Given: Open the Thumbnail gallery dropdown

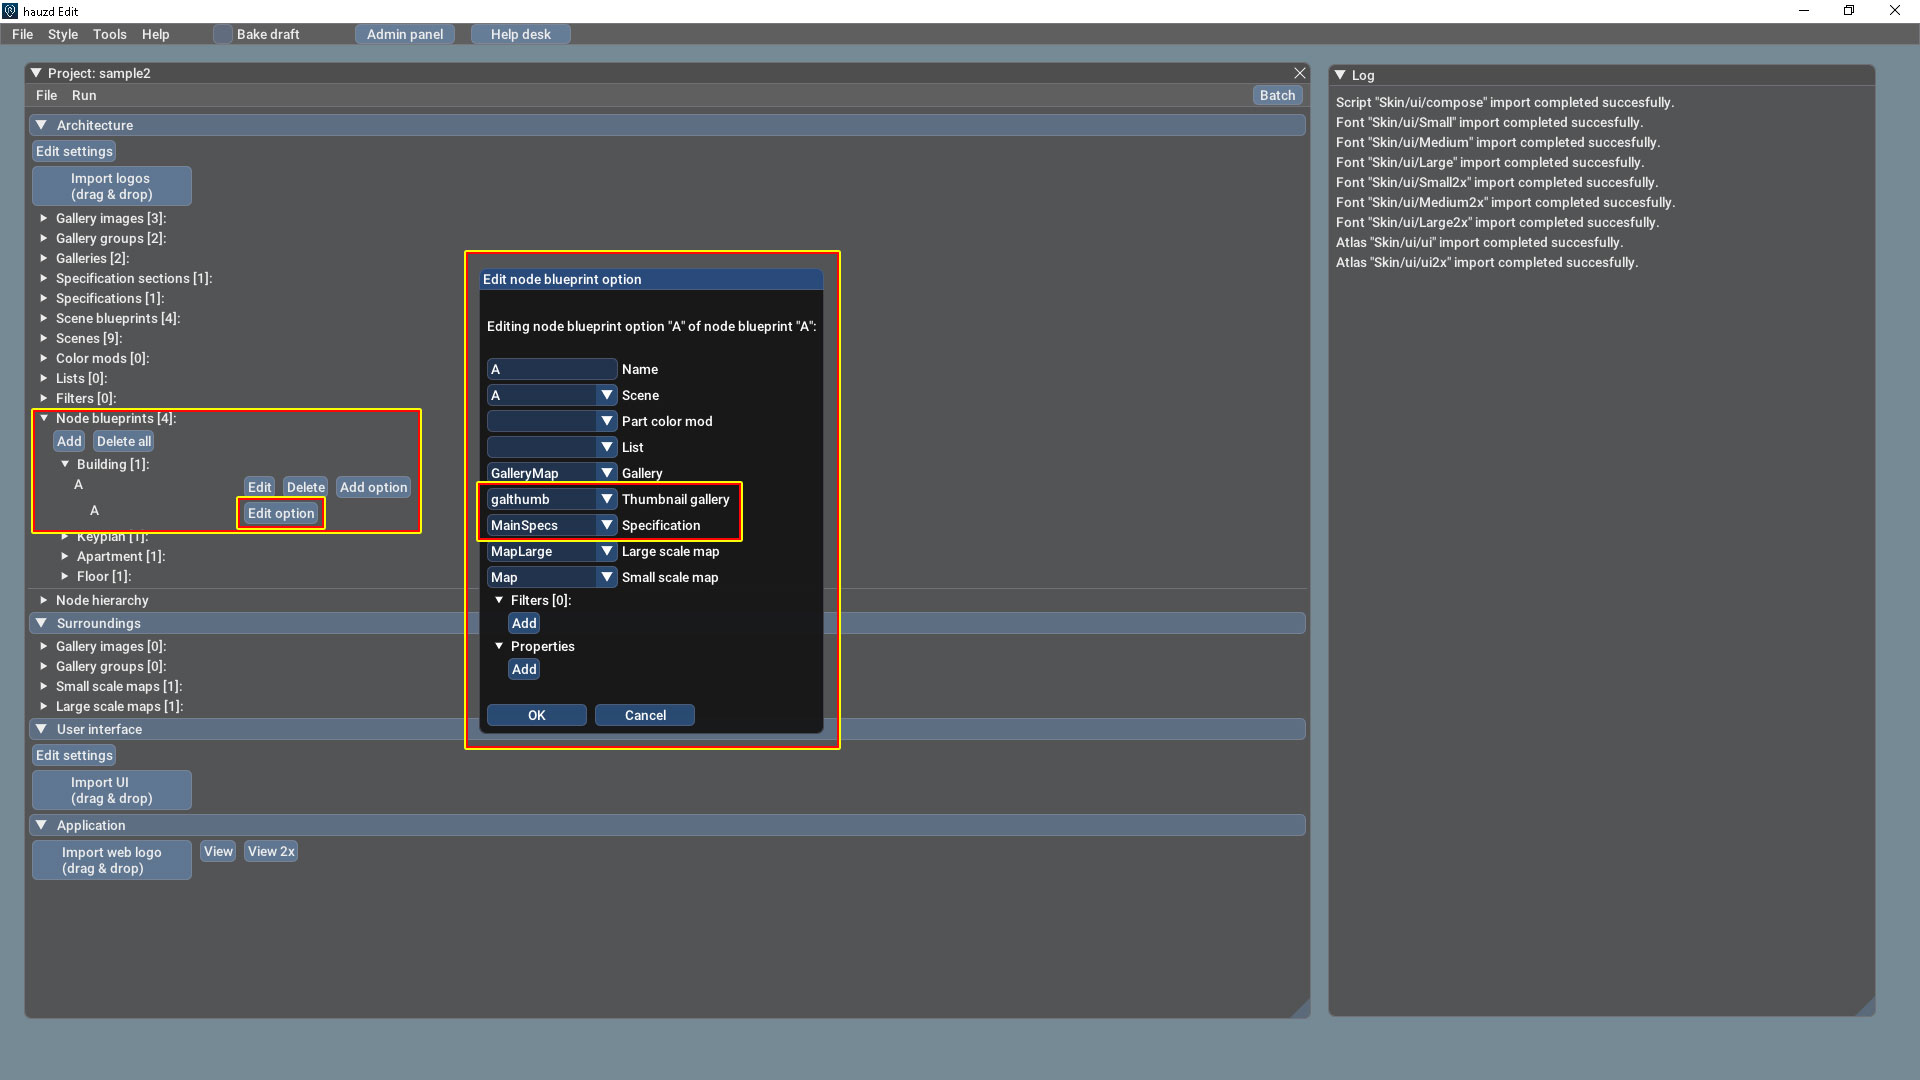Looking at the screenshot, I should point(606,499).
